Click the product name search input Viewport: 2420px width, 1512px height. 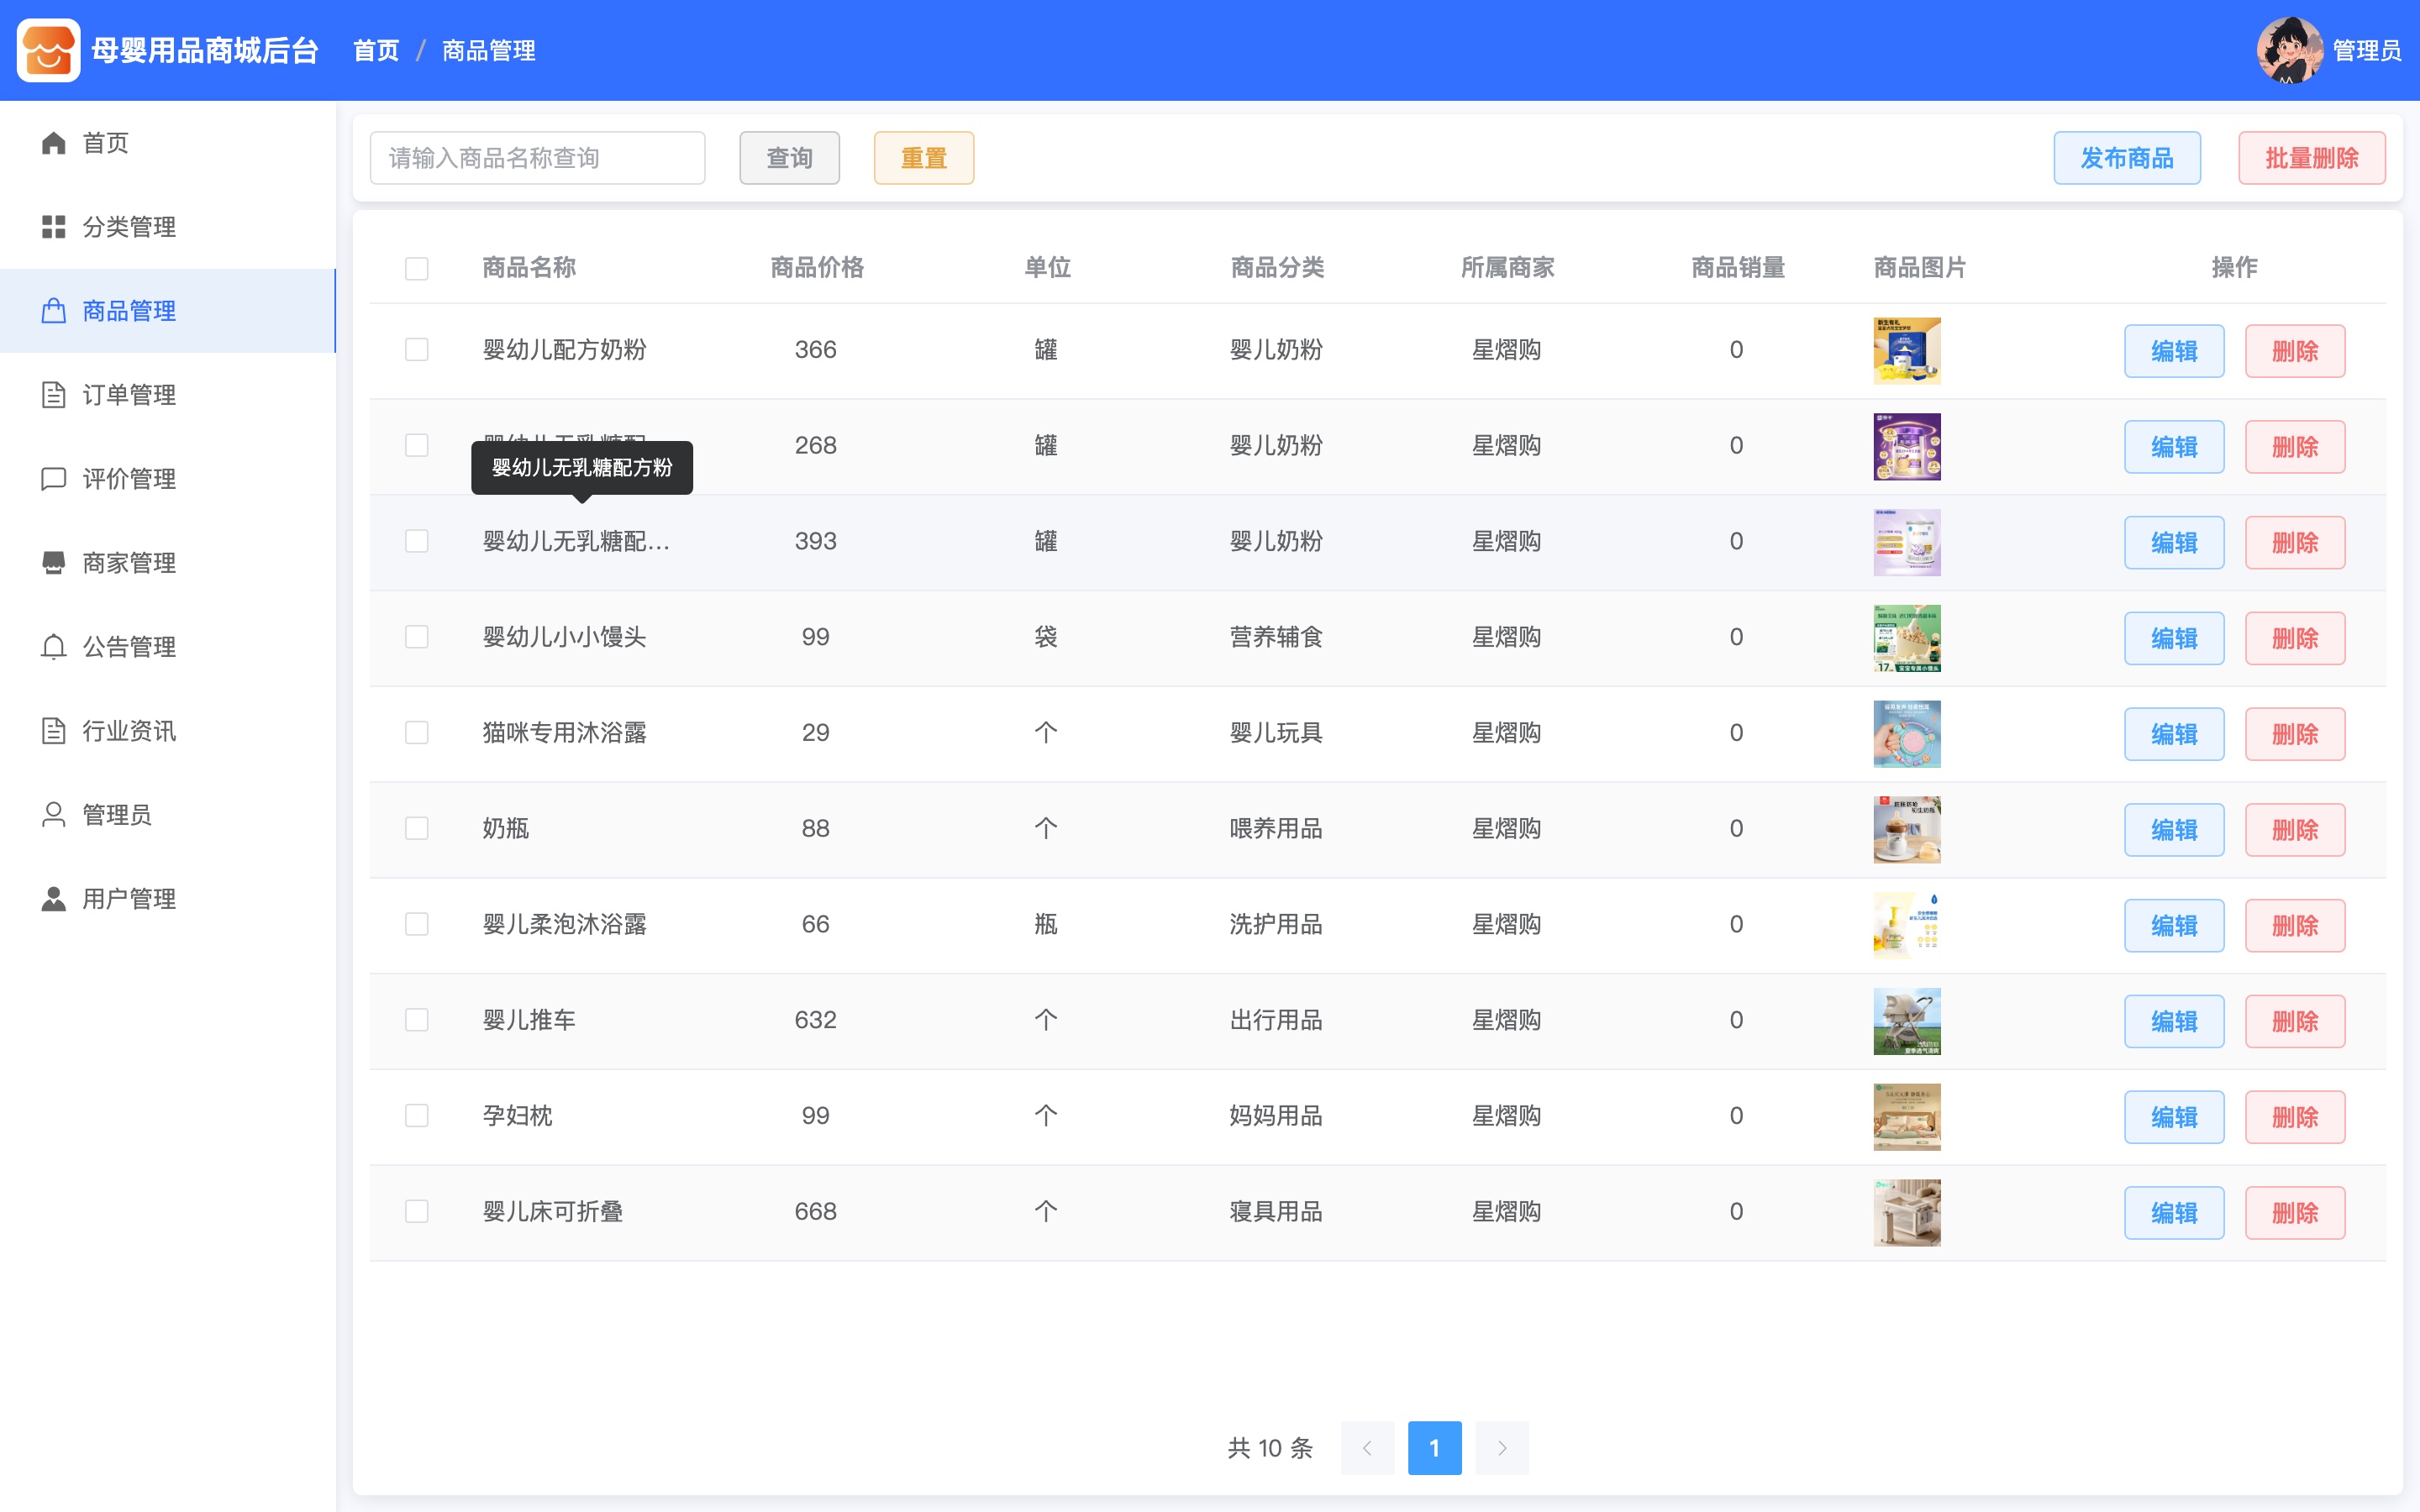pos(537,158)
